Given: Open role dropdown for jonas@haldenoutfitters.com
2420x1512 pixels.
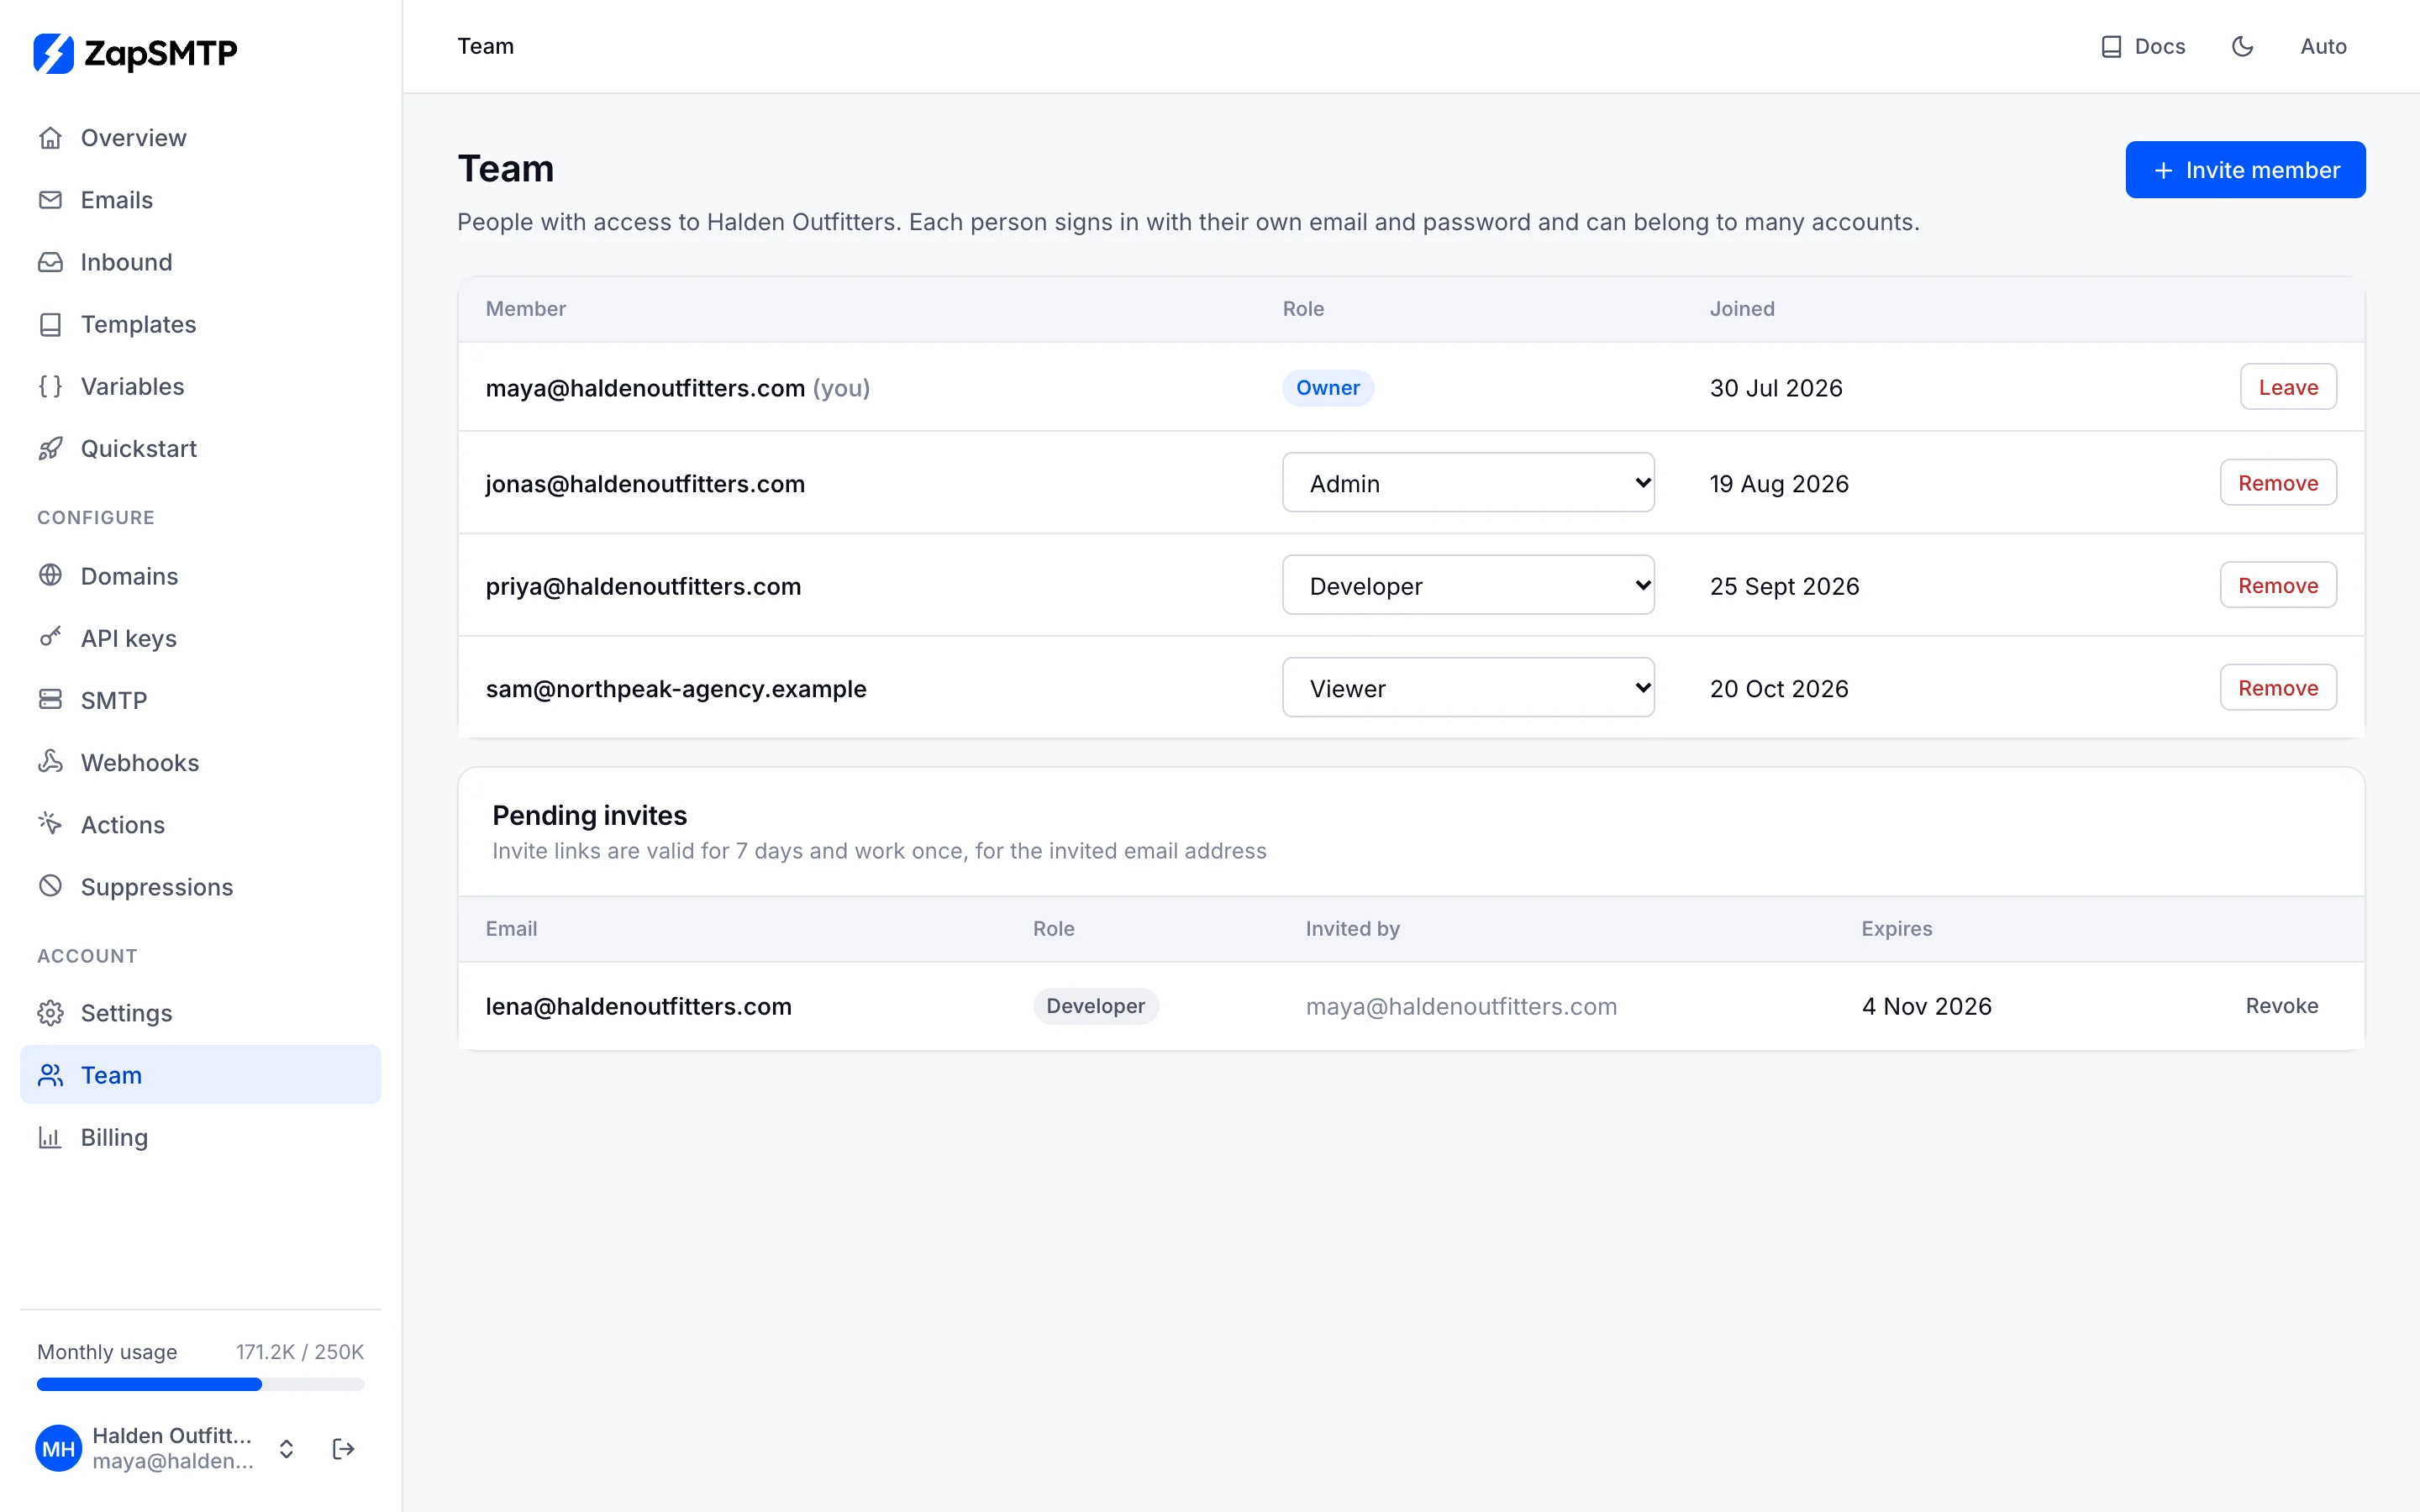Looking at the screenshot, I should tap(1468, 483).
